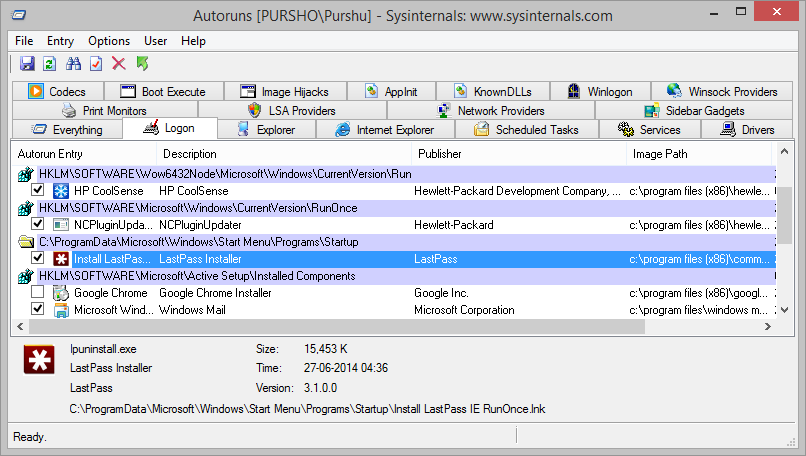Switch to the Sidebar Gadgets tab
806x456 pixels.
(694, 111)
